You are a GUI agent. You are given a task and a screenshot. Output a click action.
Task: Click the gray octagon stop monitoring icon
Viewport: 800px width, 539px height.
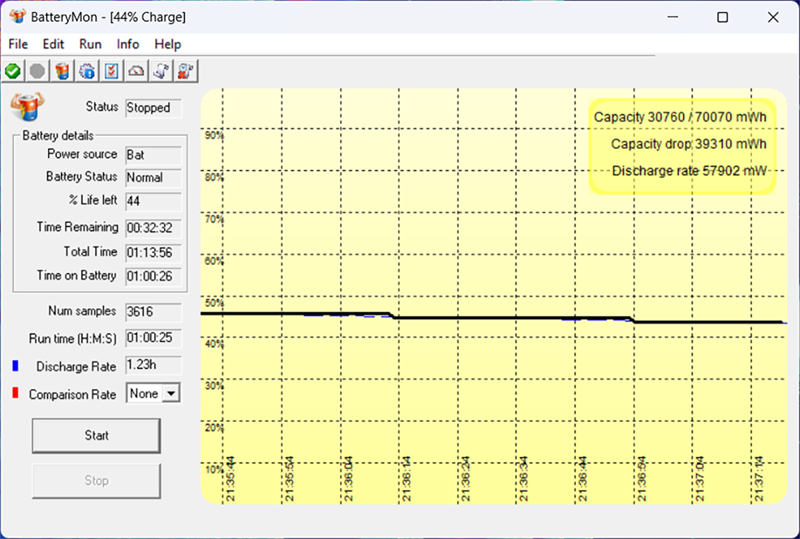[37, 71]
